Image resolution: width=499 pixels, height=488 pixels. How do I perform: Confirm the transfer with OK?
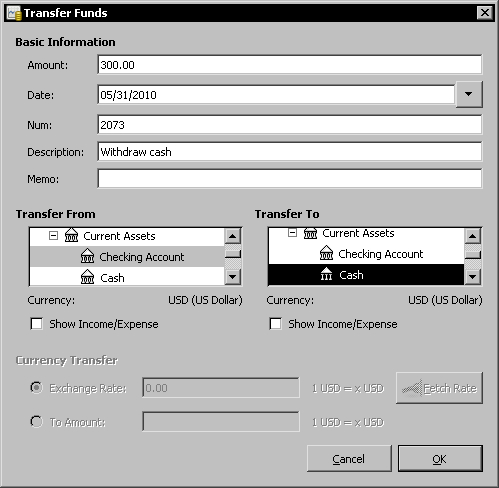pos(440,459)
